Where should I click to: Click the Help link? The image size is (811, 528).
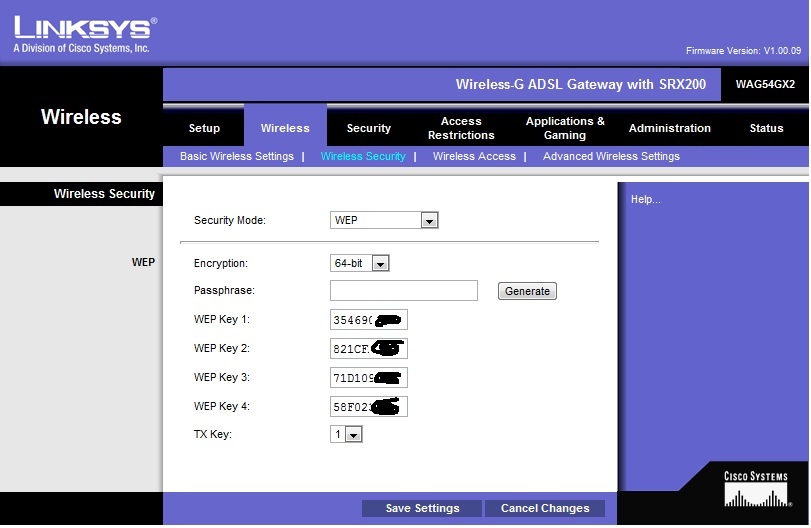pyautogui.click(x=645, y=200)
